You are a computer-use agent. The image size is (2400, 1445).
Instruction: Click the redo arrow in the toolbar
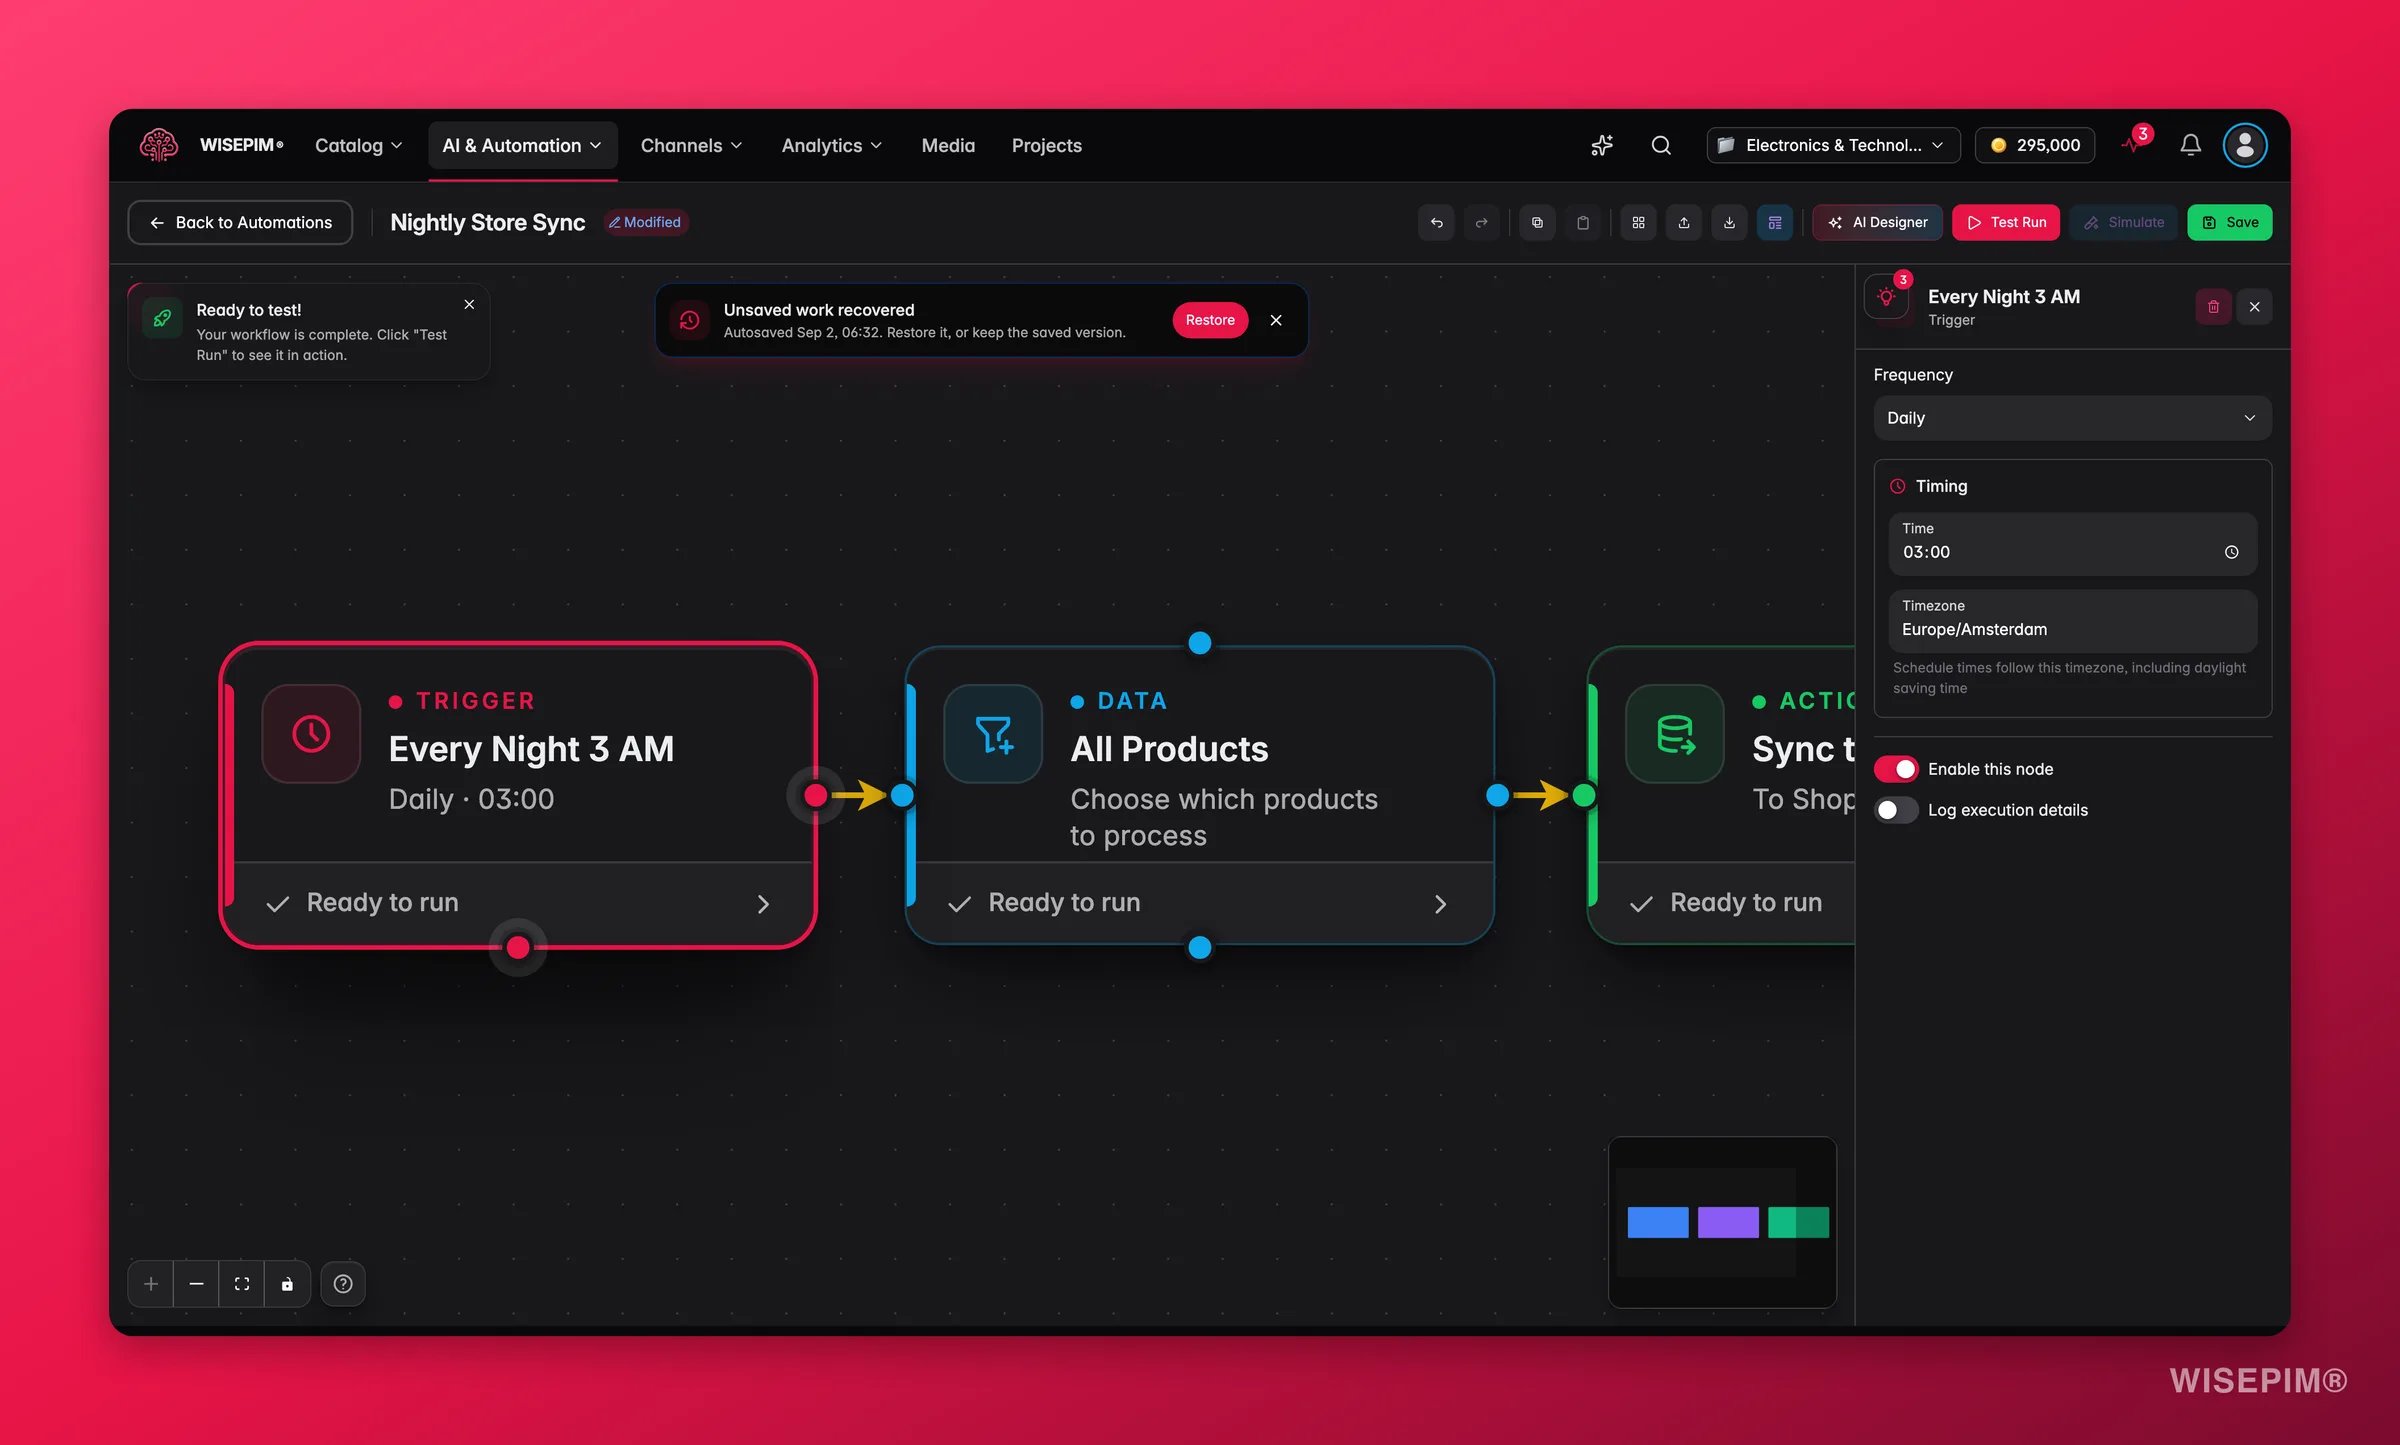coord(1482,222)
